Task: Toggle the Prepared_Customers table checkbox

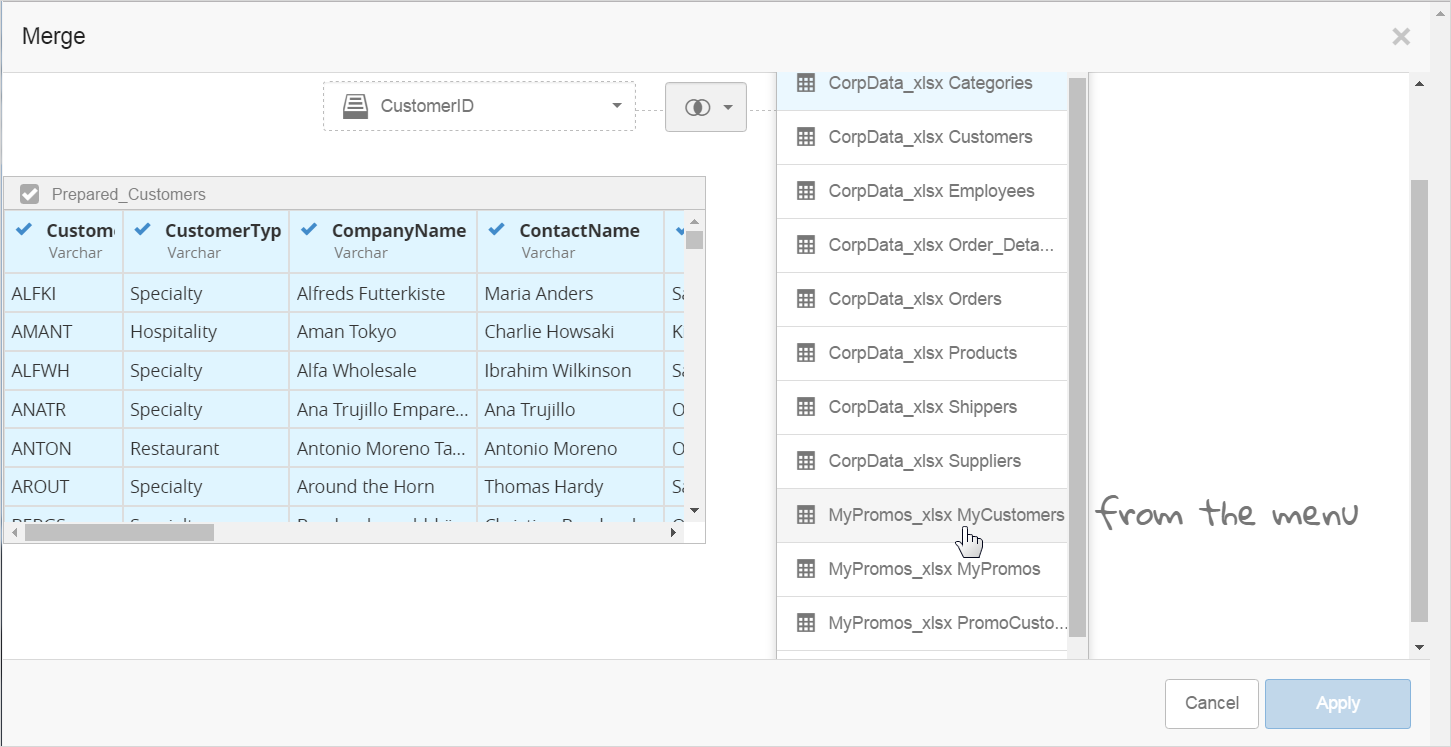Action: pyautogui.click(x=30, y=194)
